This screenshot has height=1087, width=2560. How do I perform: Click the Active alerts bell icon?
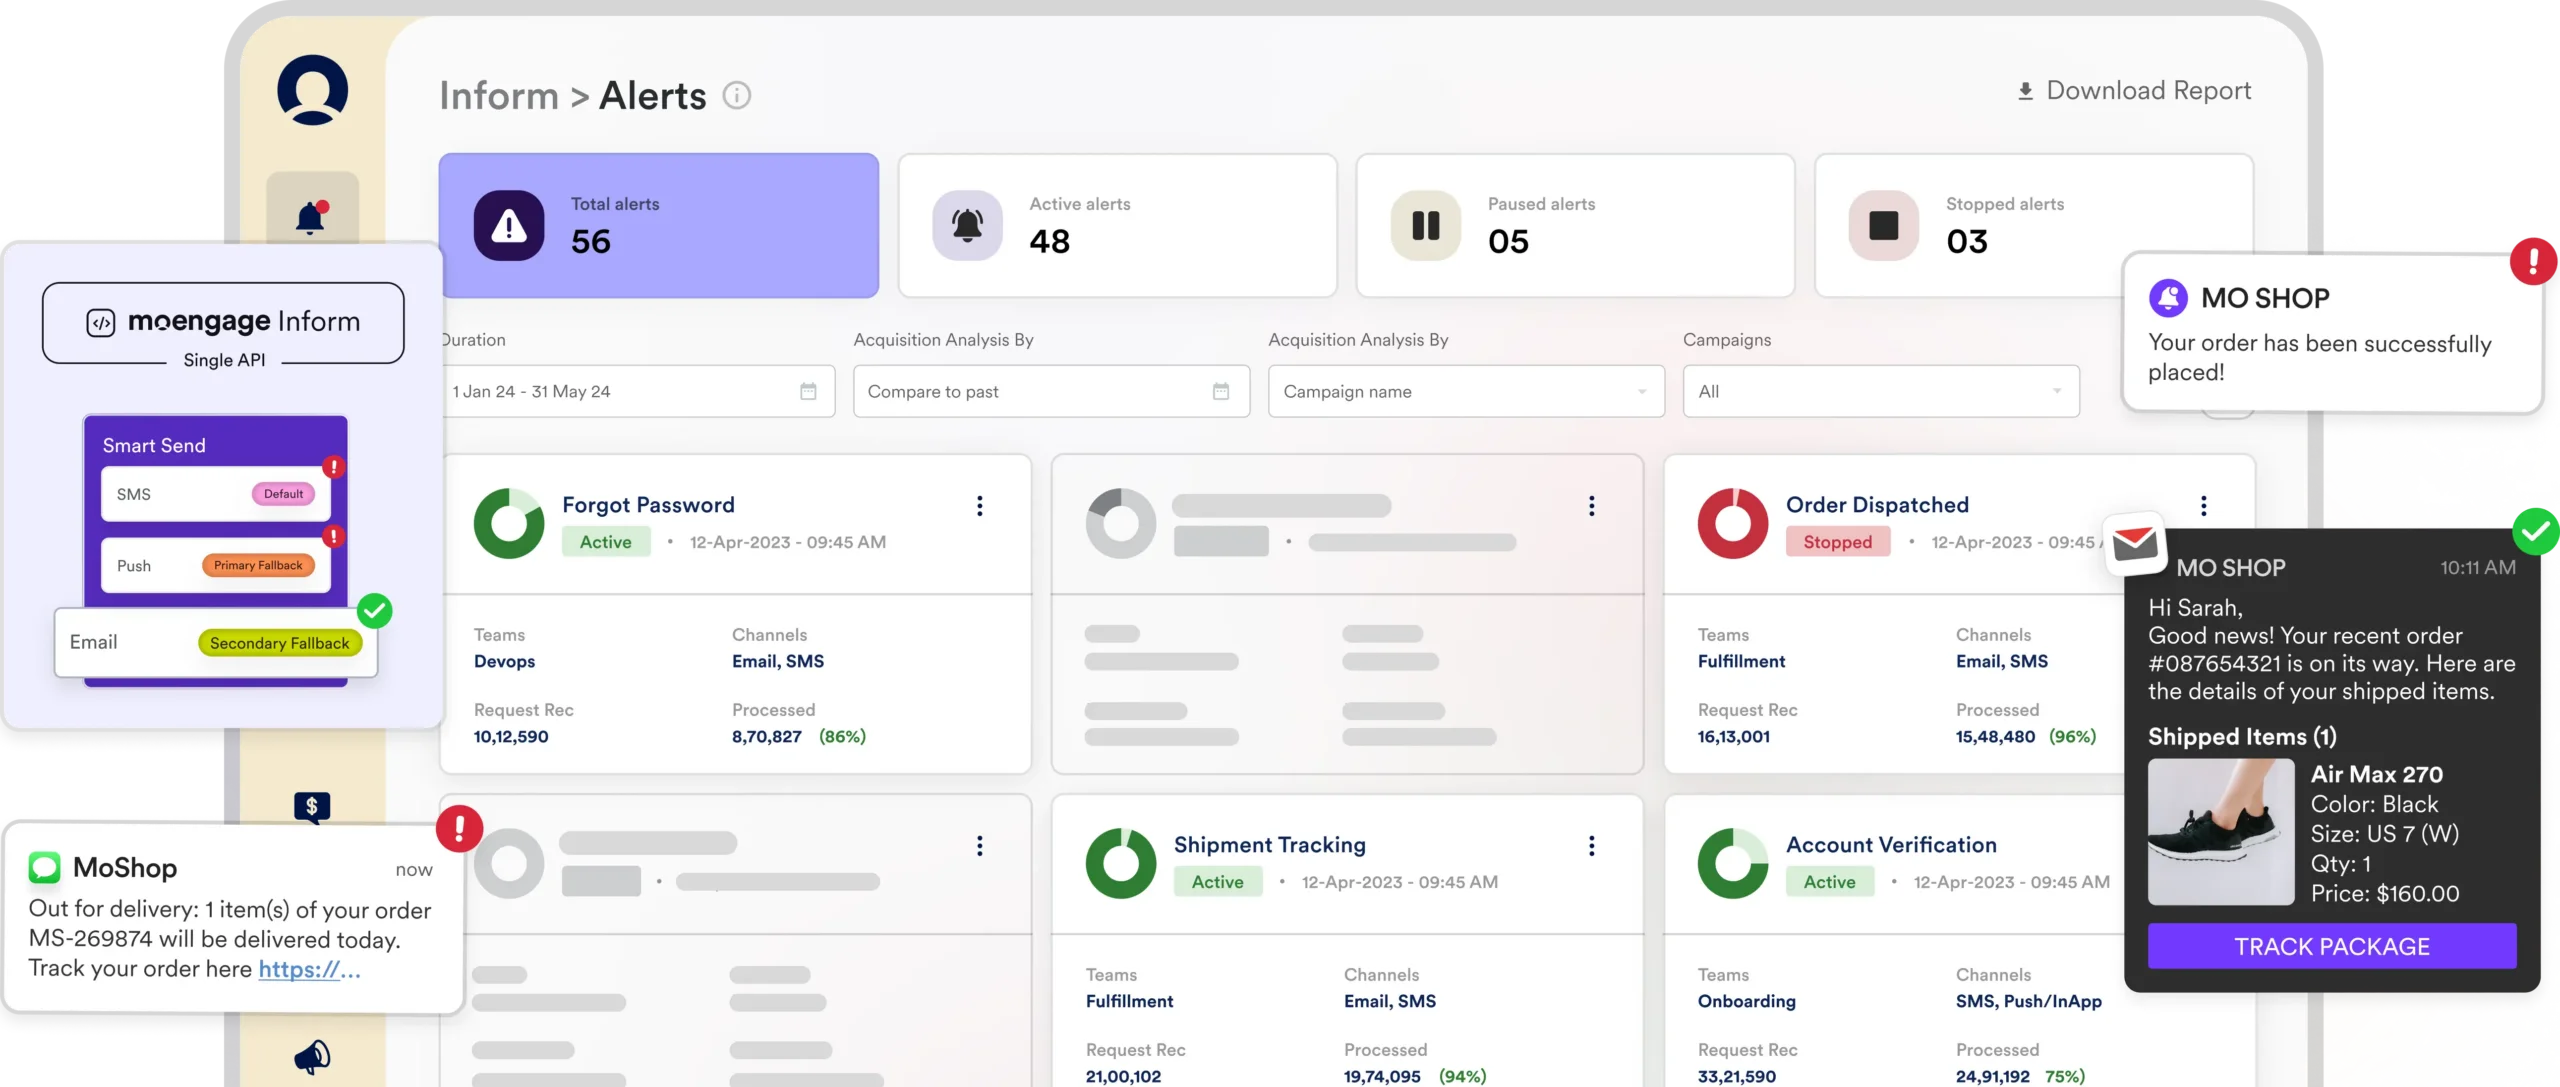point(967,226)
